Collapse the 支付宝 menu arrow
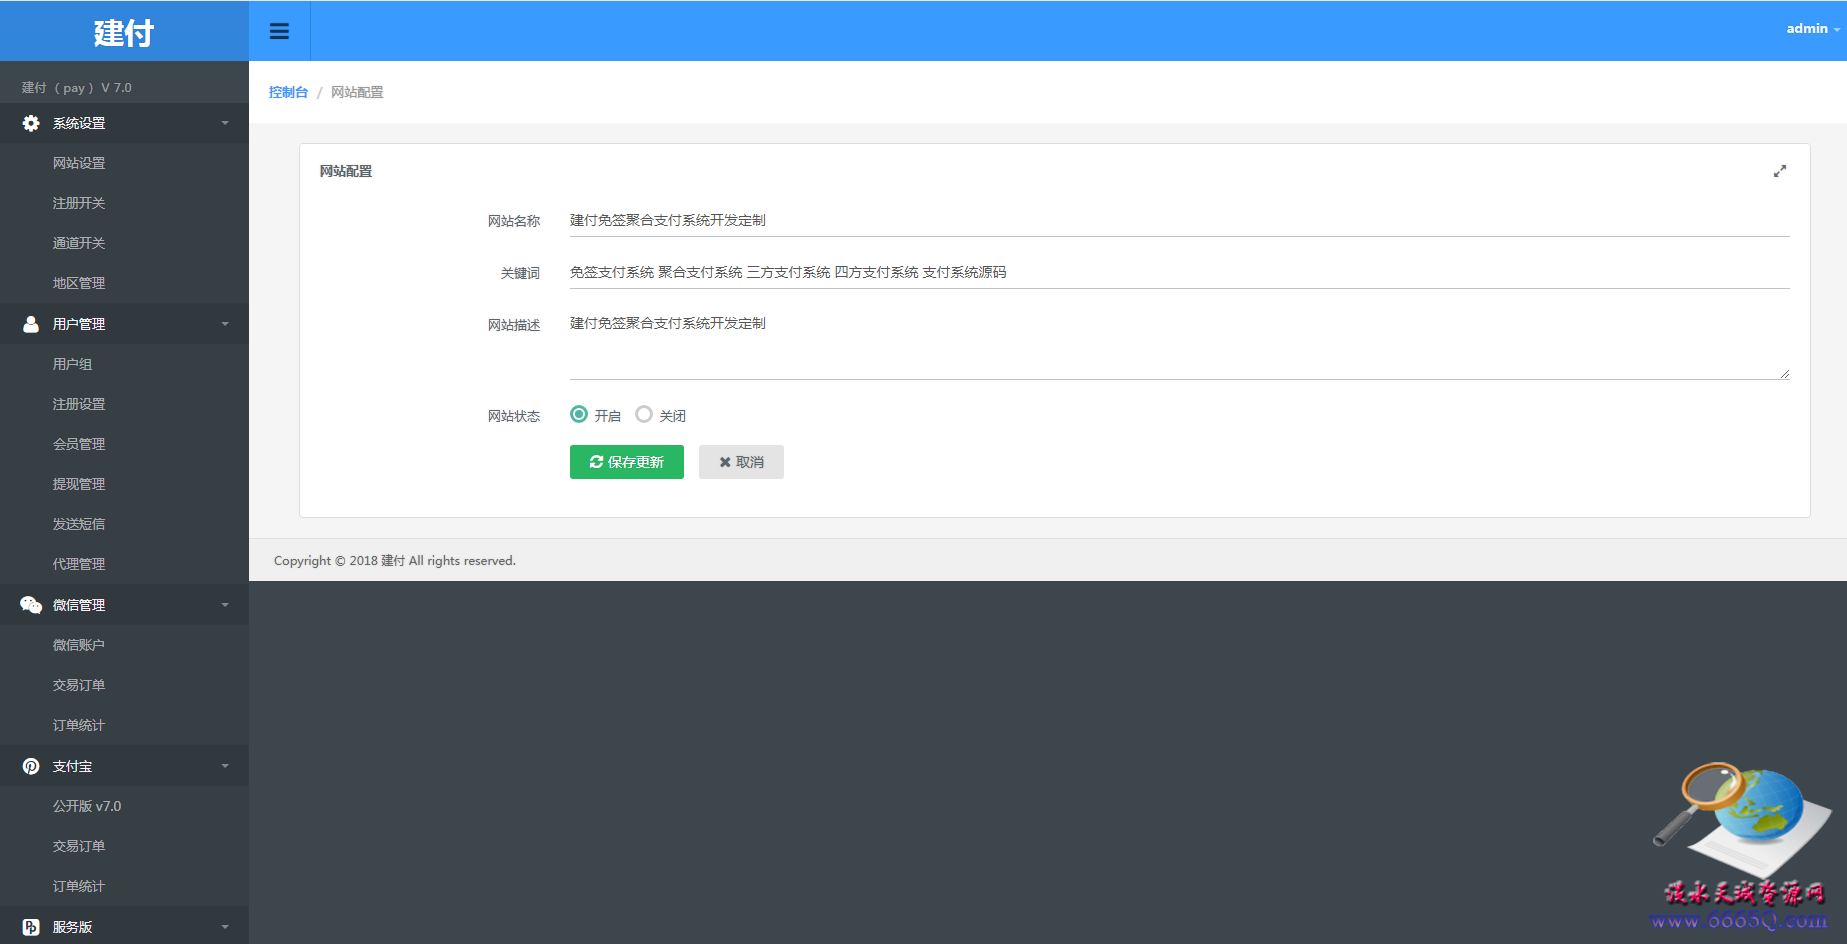1847x944 pixels. (225, 766)
